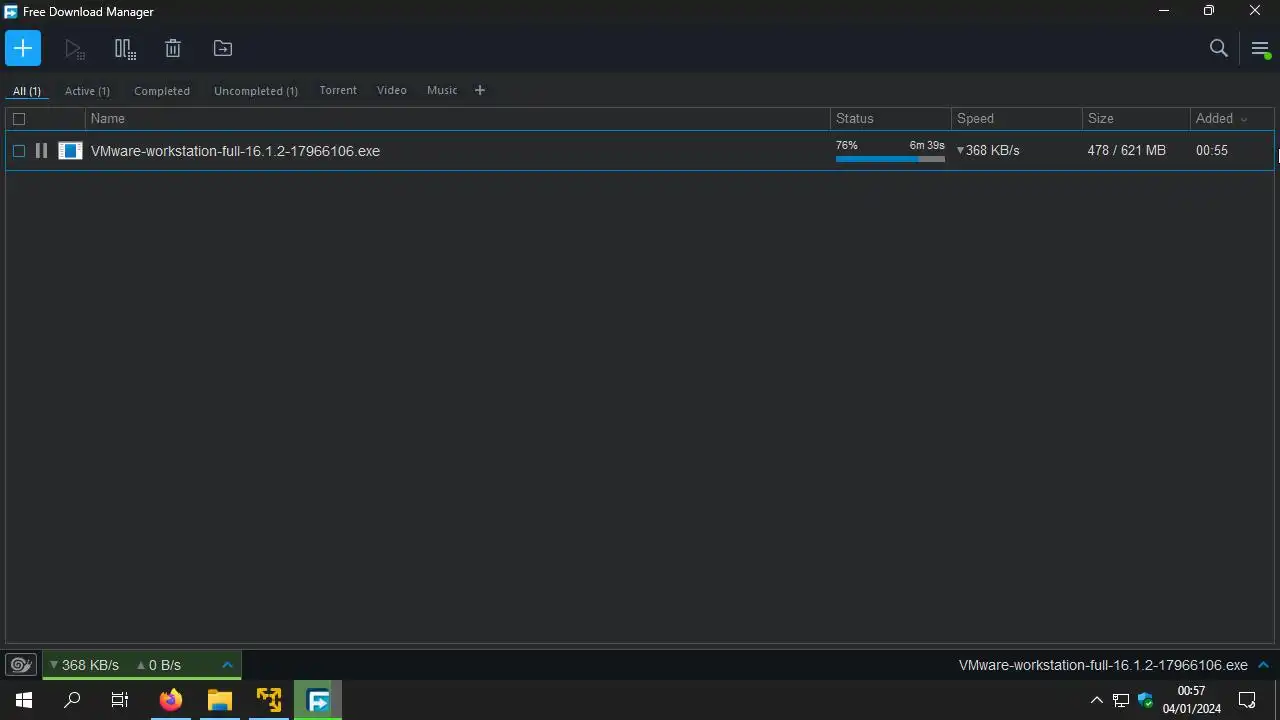Open the notification center icon
Viewport: 1280px width, 720px height.
[x=1247, y=700]
